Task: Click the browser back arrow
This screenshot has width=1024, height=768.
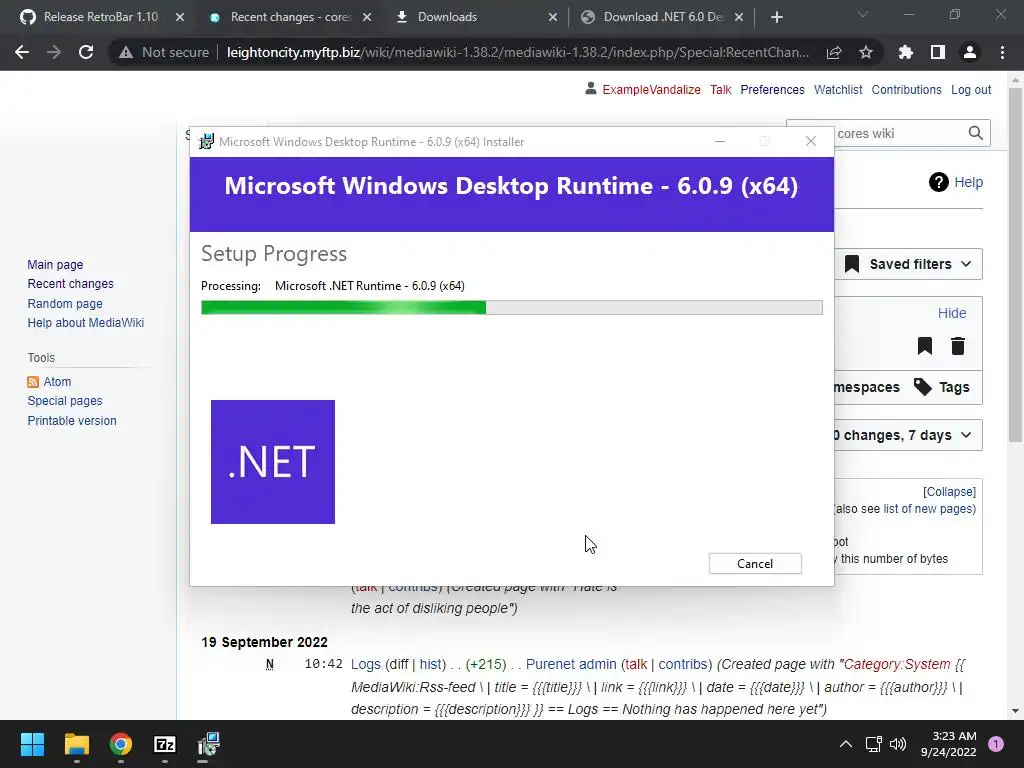Action: [22, 52]
